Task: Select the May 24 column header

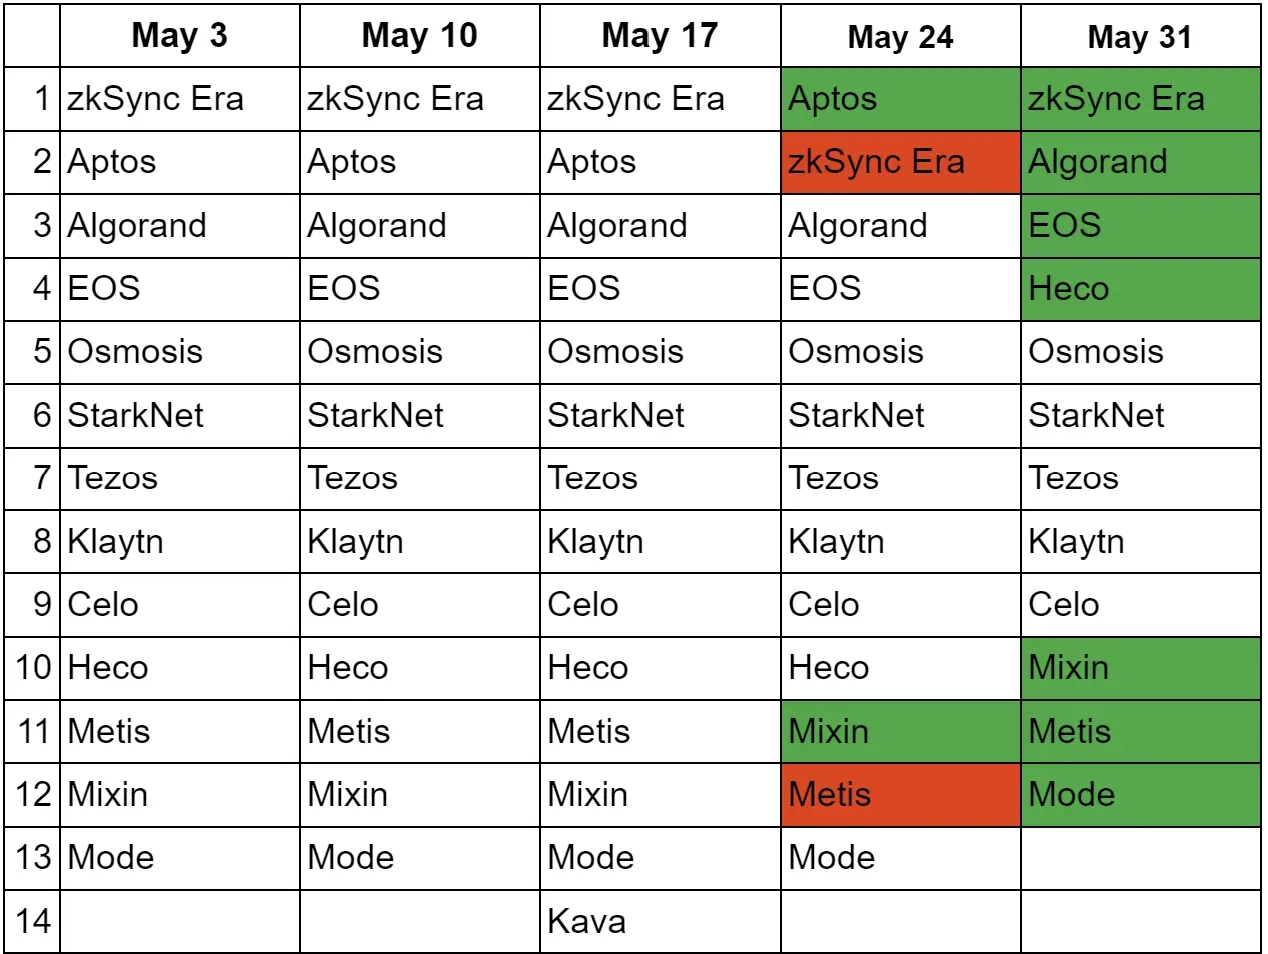Action: [900, 37]
